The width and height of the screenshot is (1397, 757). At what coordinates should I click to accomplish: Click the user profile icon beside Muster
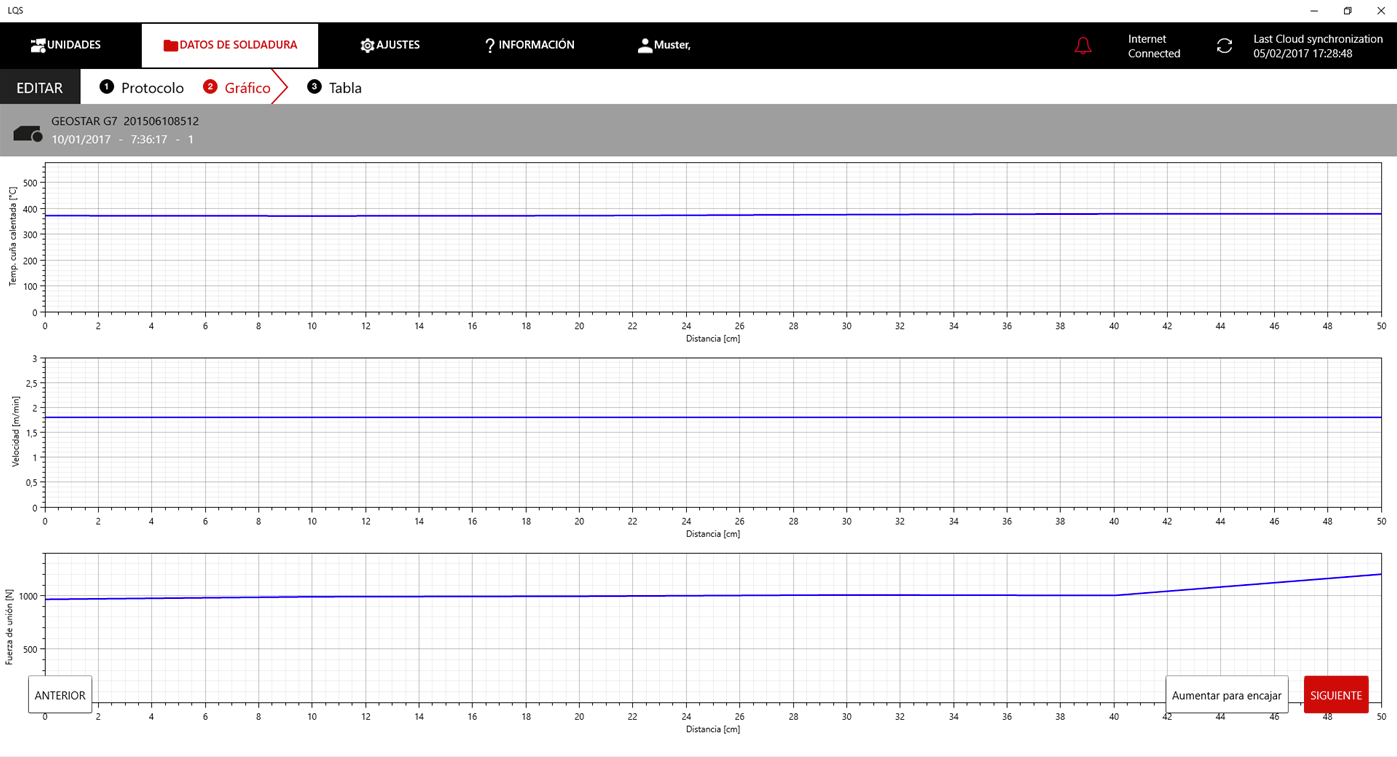[x=645, y=45]
